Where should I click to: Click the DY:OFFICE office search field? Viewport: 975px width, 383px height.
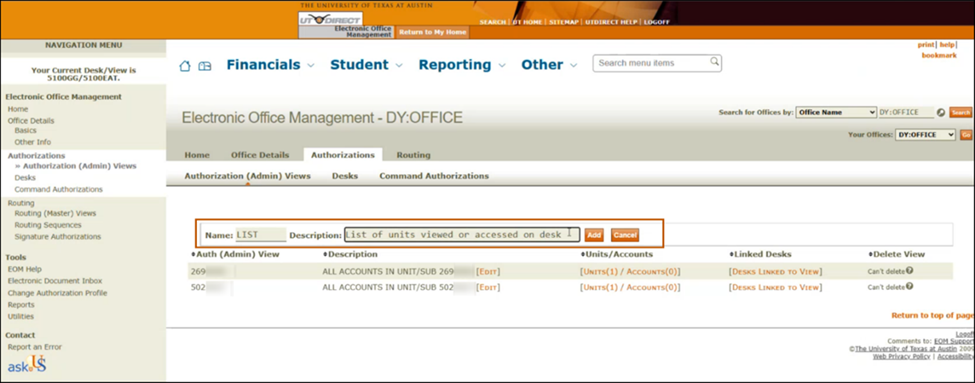pos(905,113)
